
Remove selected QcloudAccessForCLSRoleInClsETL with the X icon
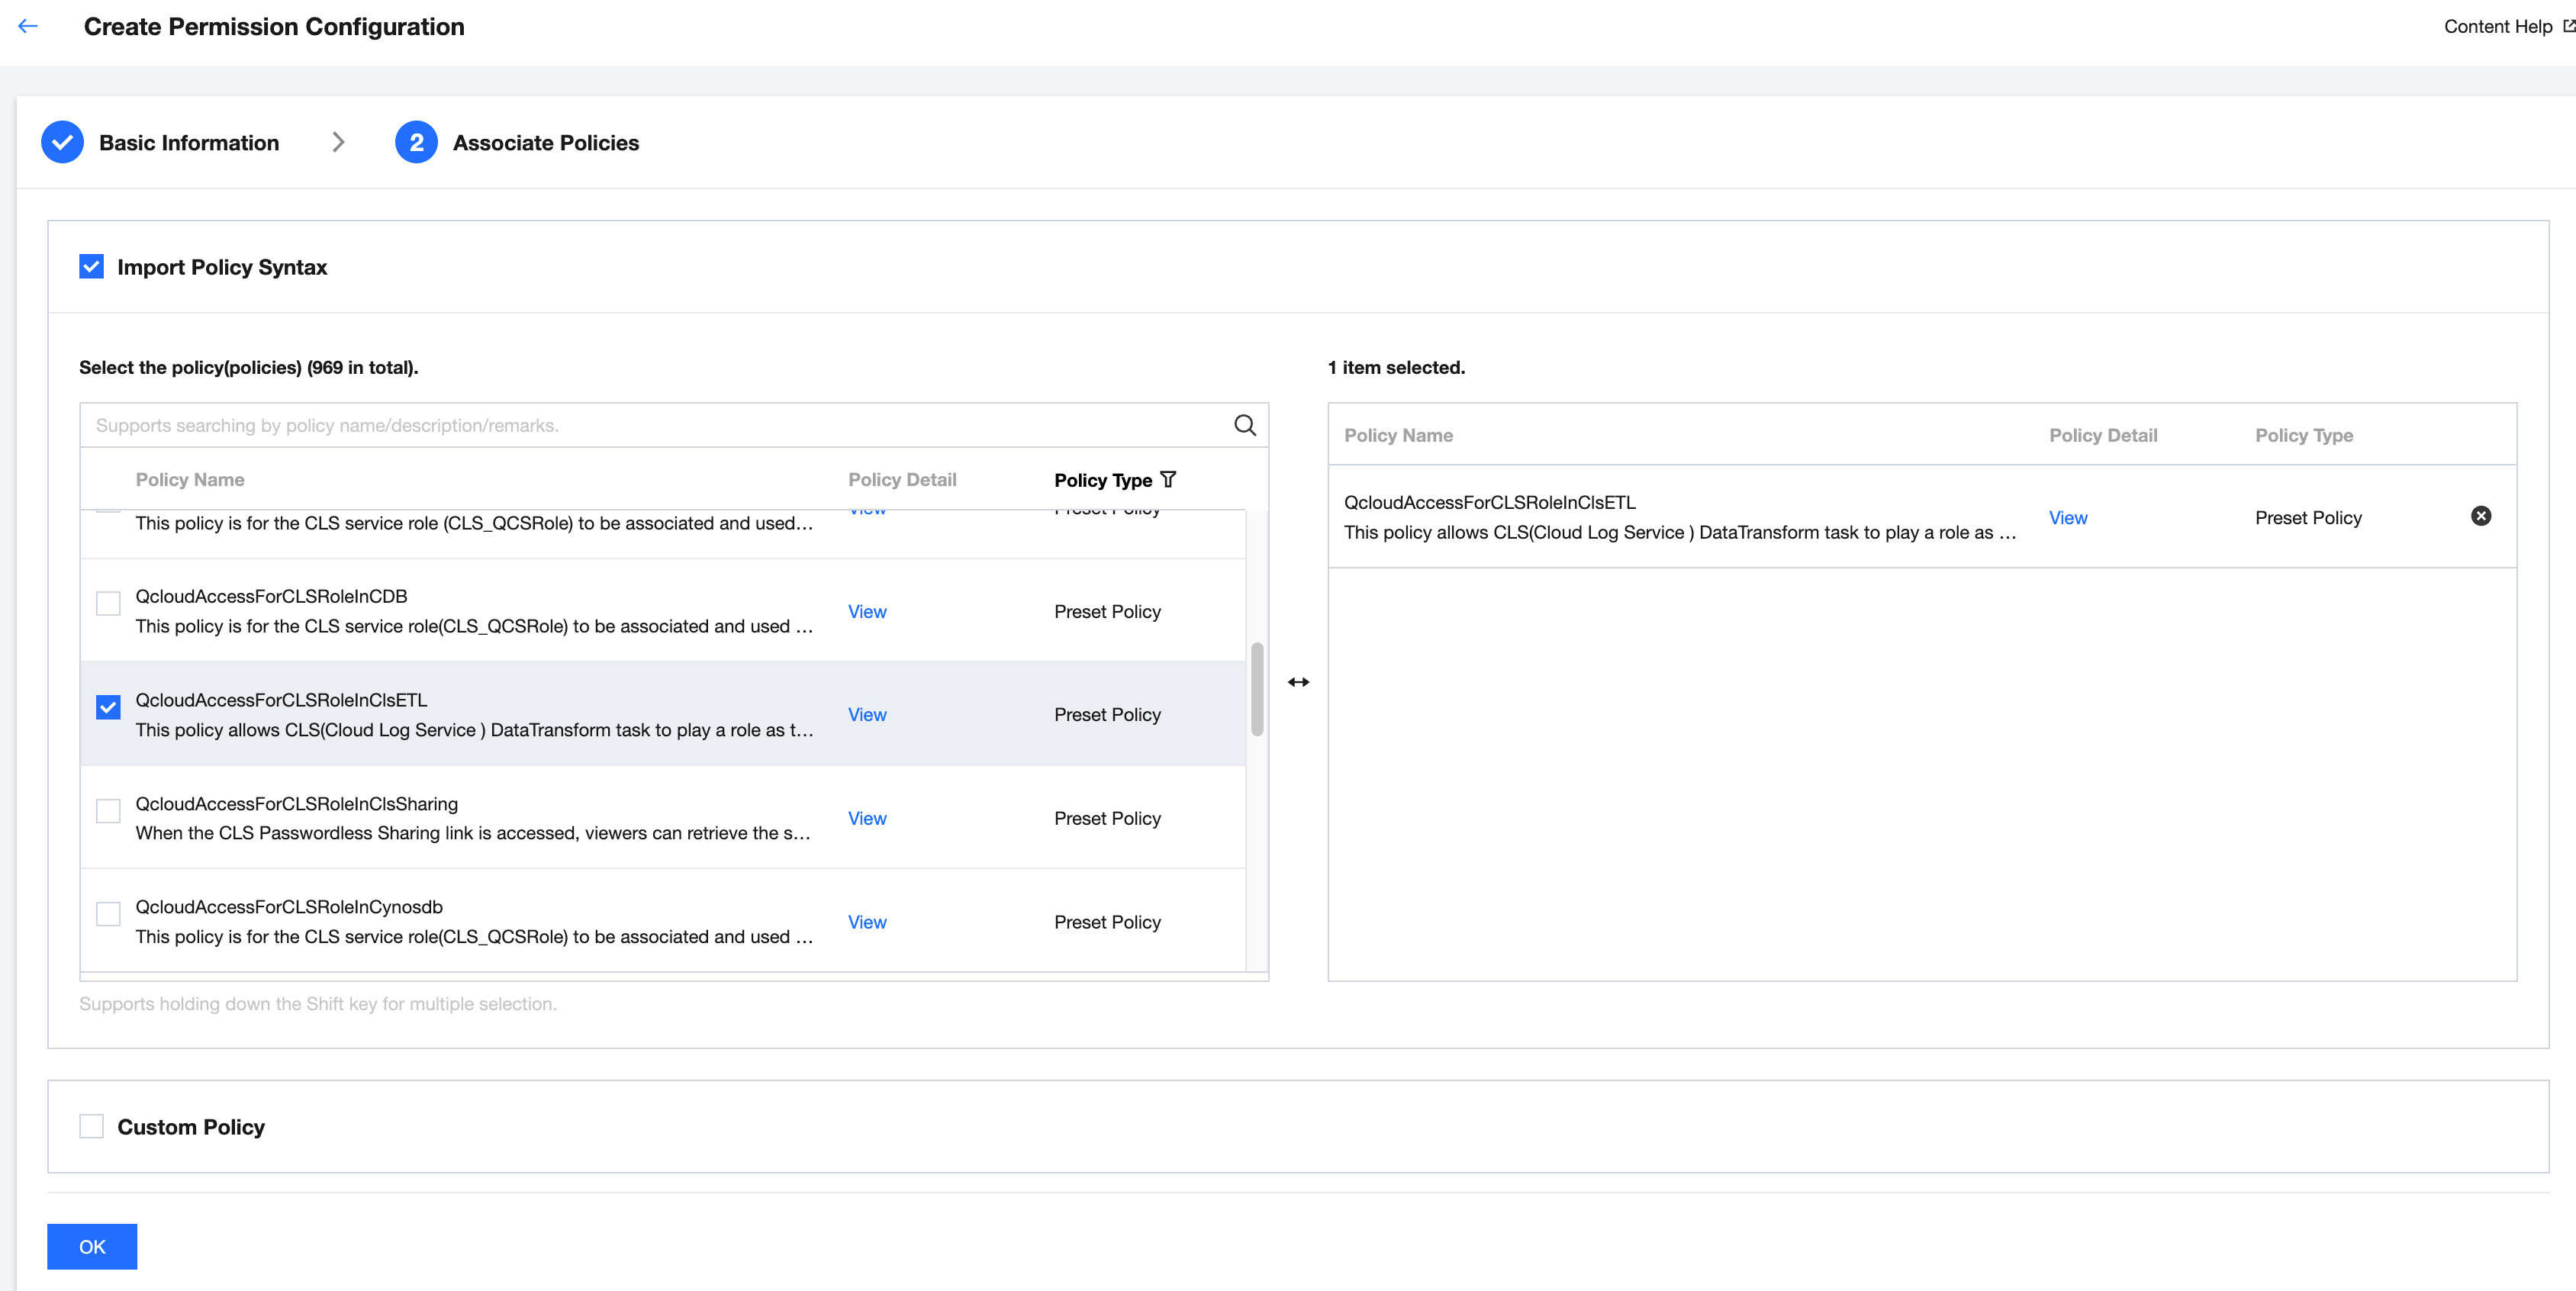coord(2480,516)
